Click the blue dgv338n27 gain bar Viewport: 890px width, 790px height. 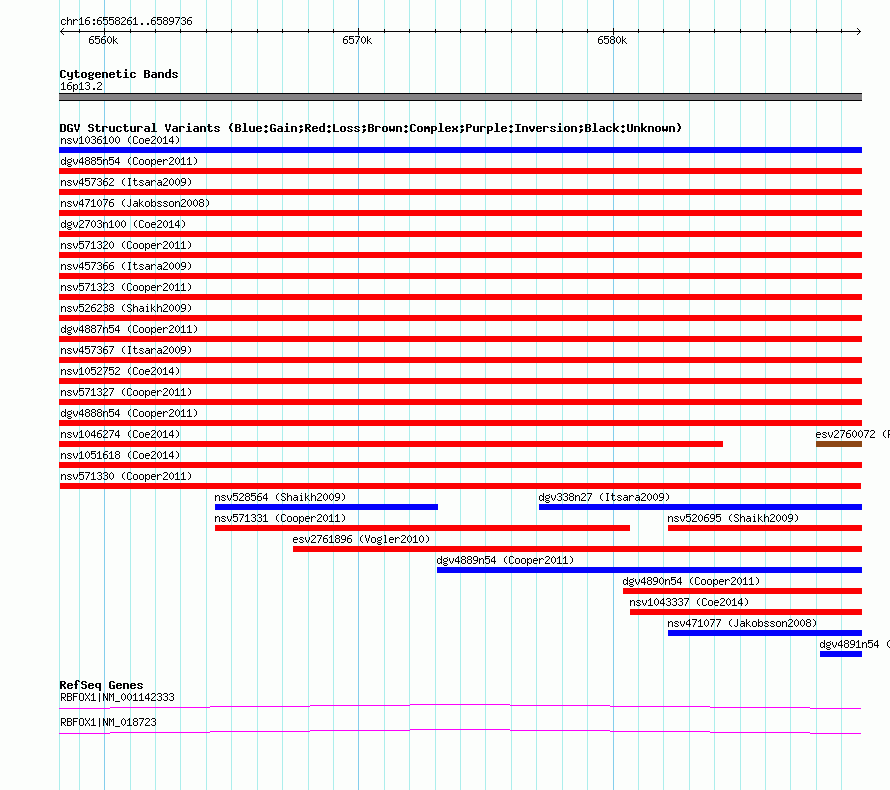[x=700, y=507]
